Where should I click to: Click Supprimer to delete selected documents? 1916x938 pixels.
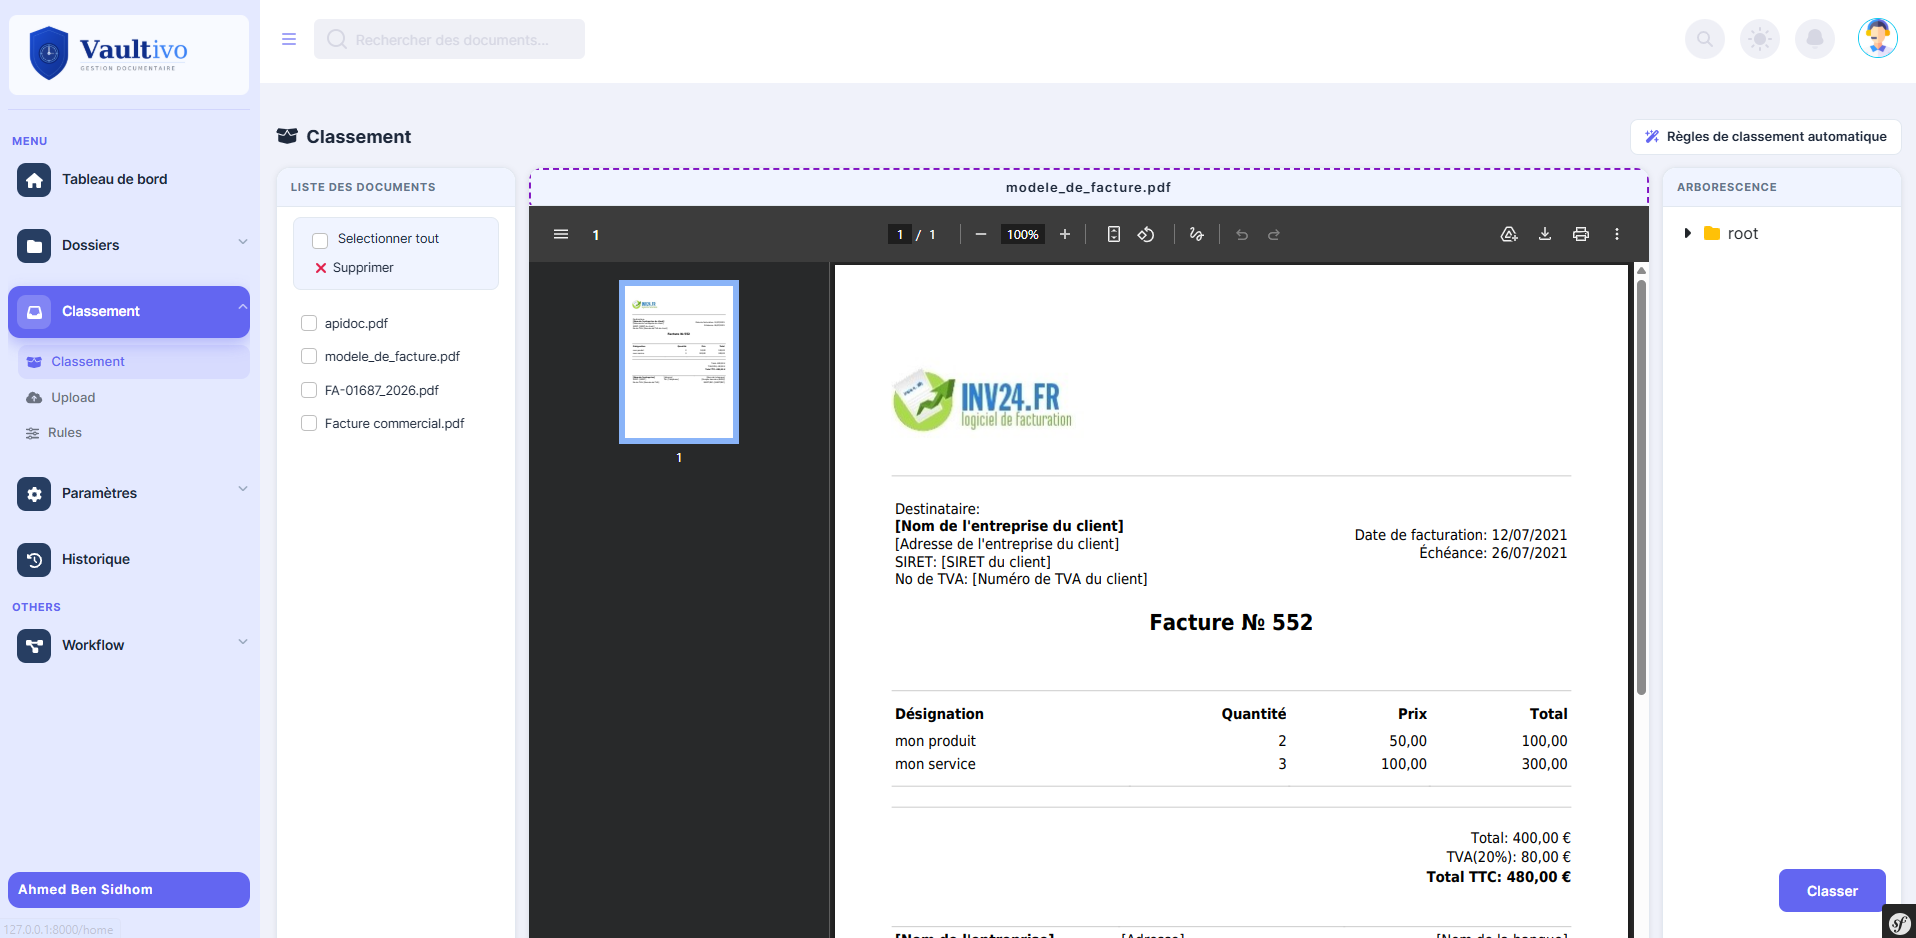point(354,268)
